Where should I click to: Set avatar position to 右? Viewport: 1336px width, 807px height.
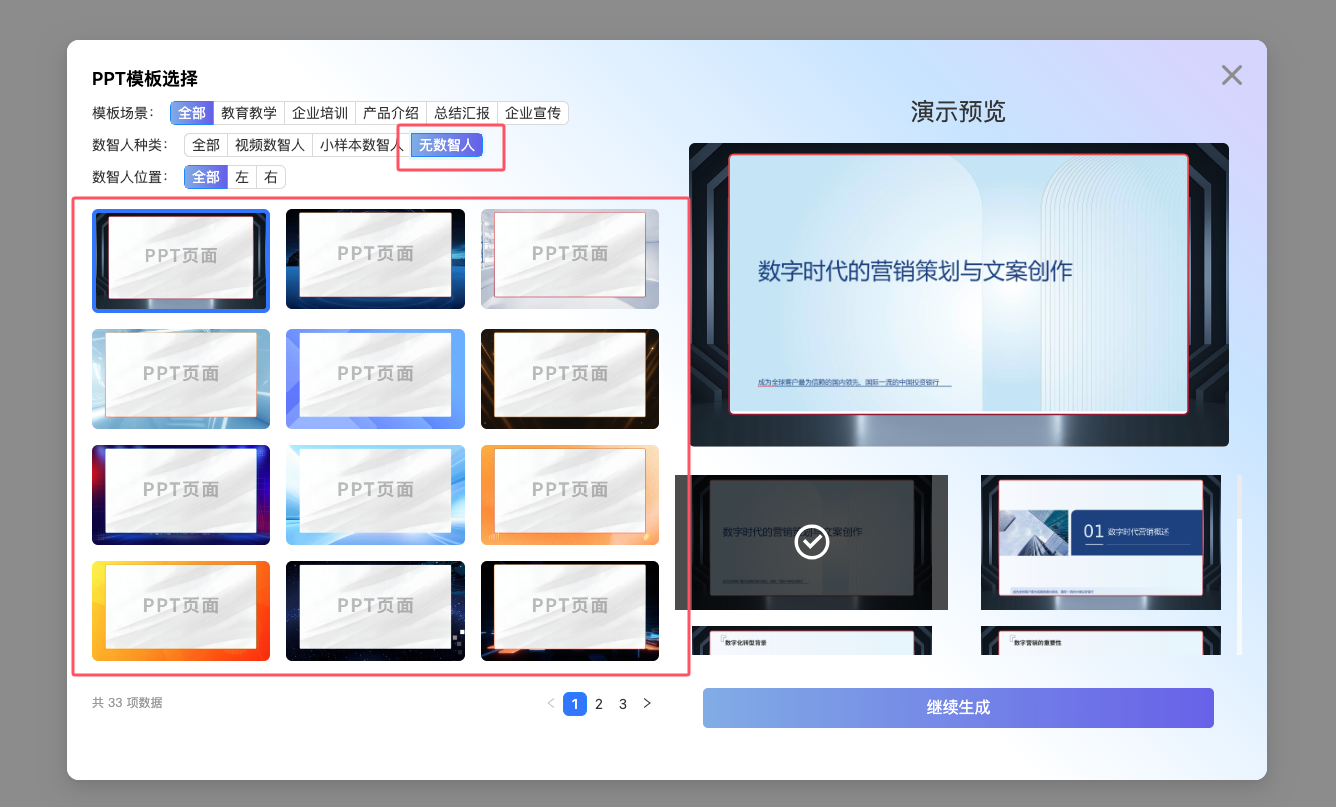tap(271, 177)
